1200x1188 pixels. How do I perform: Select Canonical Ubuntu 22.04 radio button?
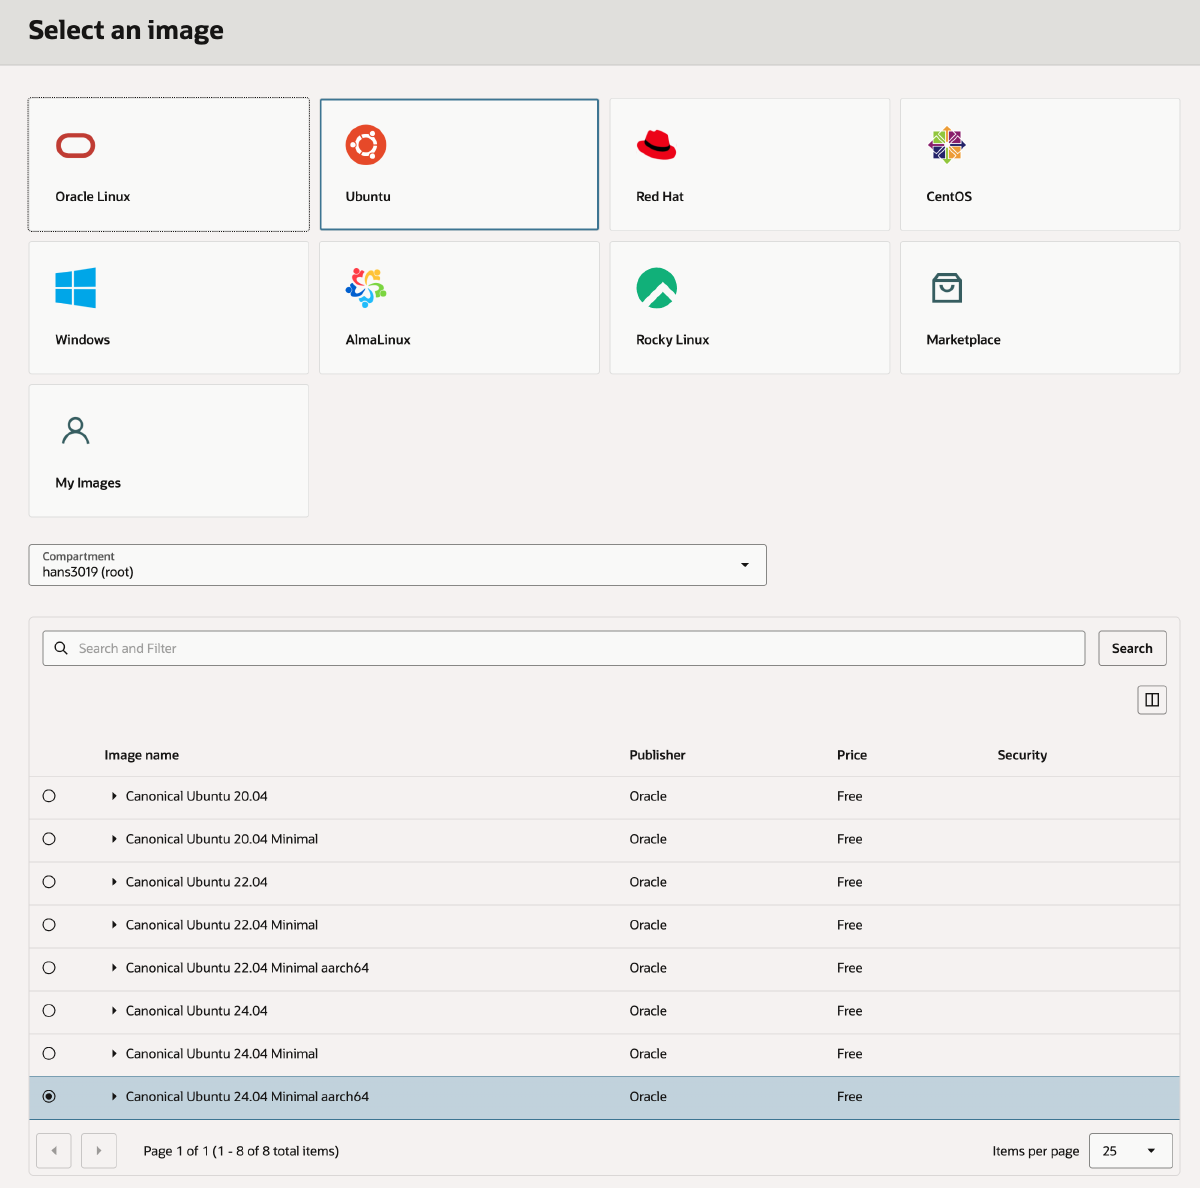pyautogui.click(x=49, y=882)
